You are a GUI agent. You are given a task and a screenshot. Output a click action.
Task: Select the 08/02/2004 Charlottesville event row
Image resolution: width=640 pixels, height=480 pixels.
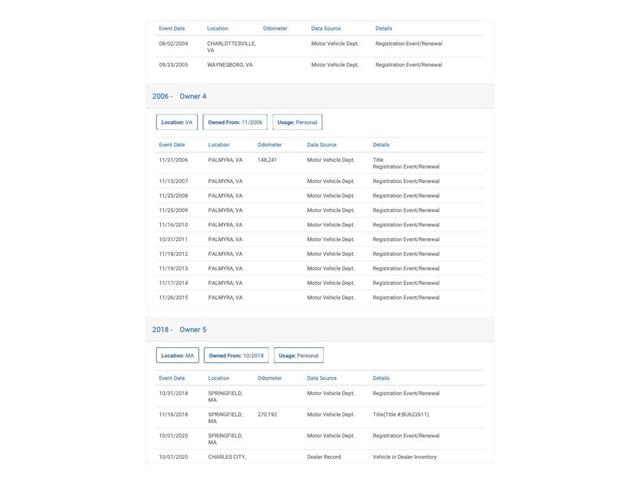coord(320,47)
